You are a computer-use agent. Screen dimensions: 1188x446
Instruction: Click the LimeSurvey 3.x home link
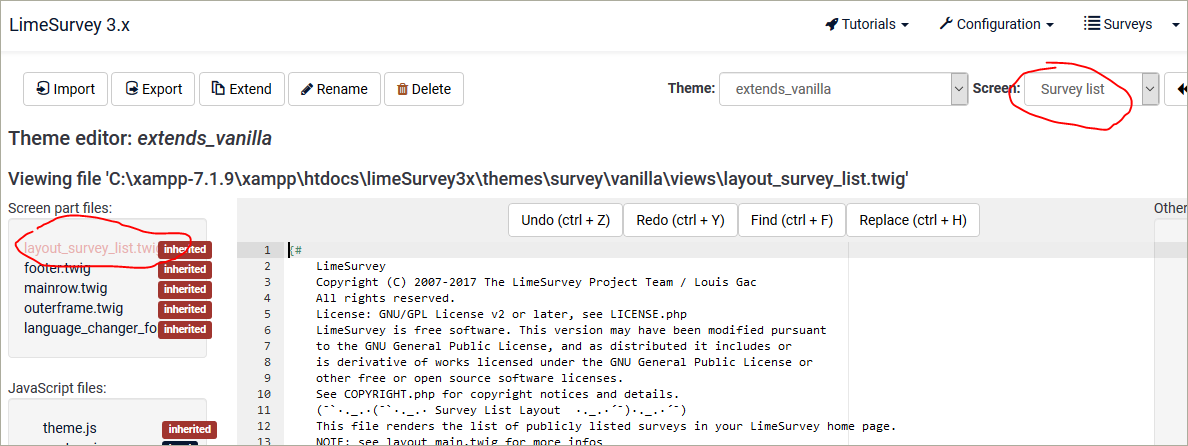(x=69, y=25)
